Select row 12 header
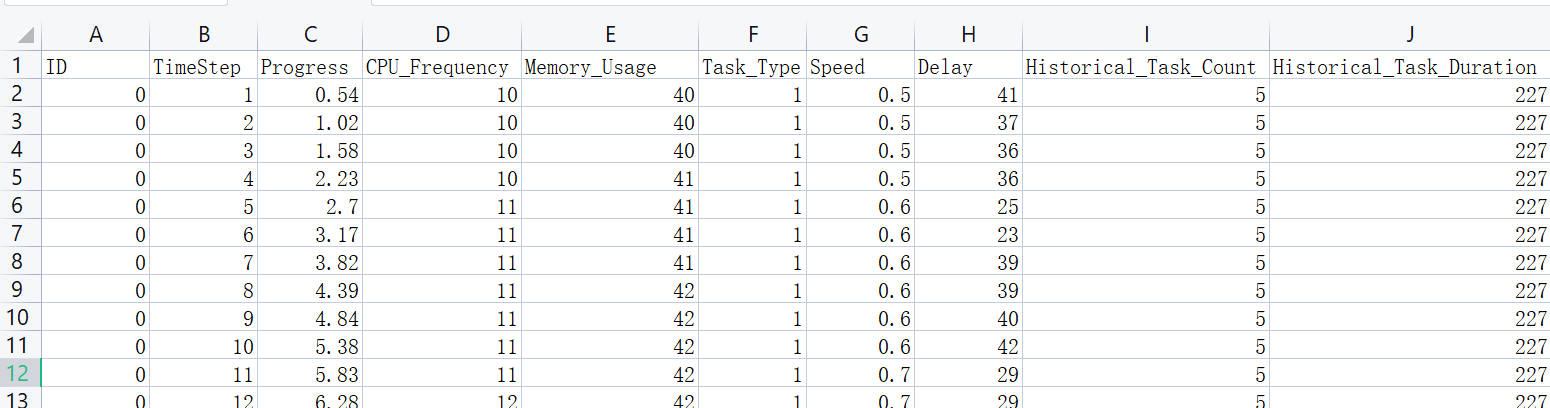Screen dimensions: 1550x408 click(21, 374)
